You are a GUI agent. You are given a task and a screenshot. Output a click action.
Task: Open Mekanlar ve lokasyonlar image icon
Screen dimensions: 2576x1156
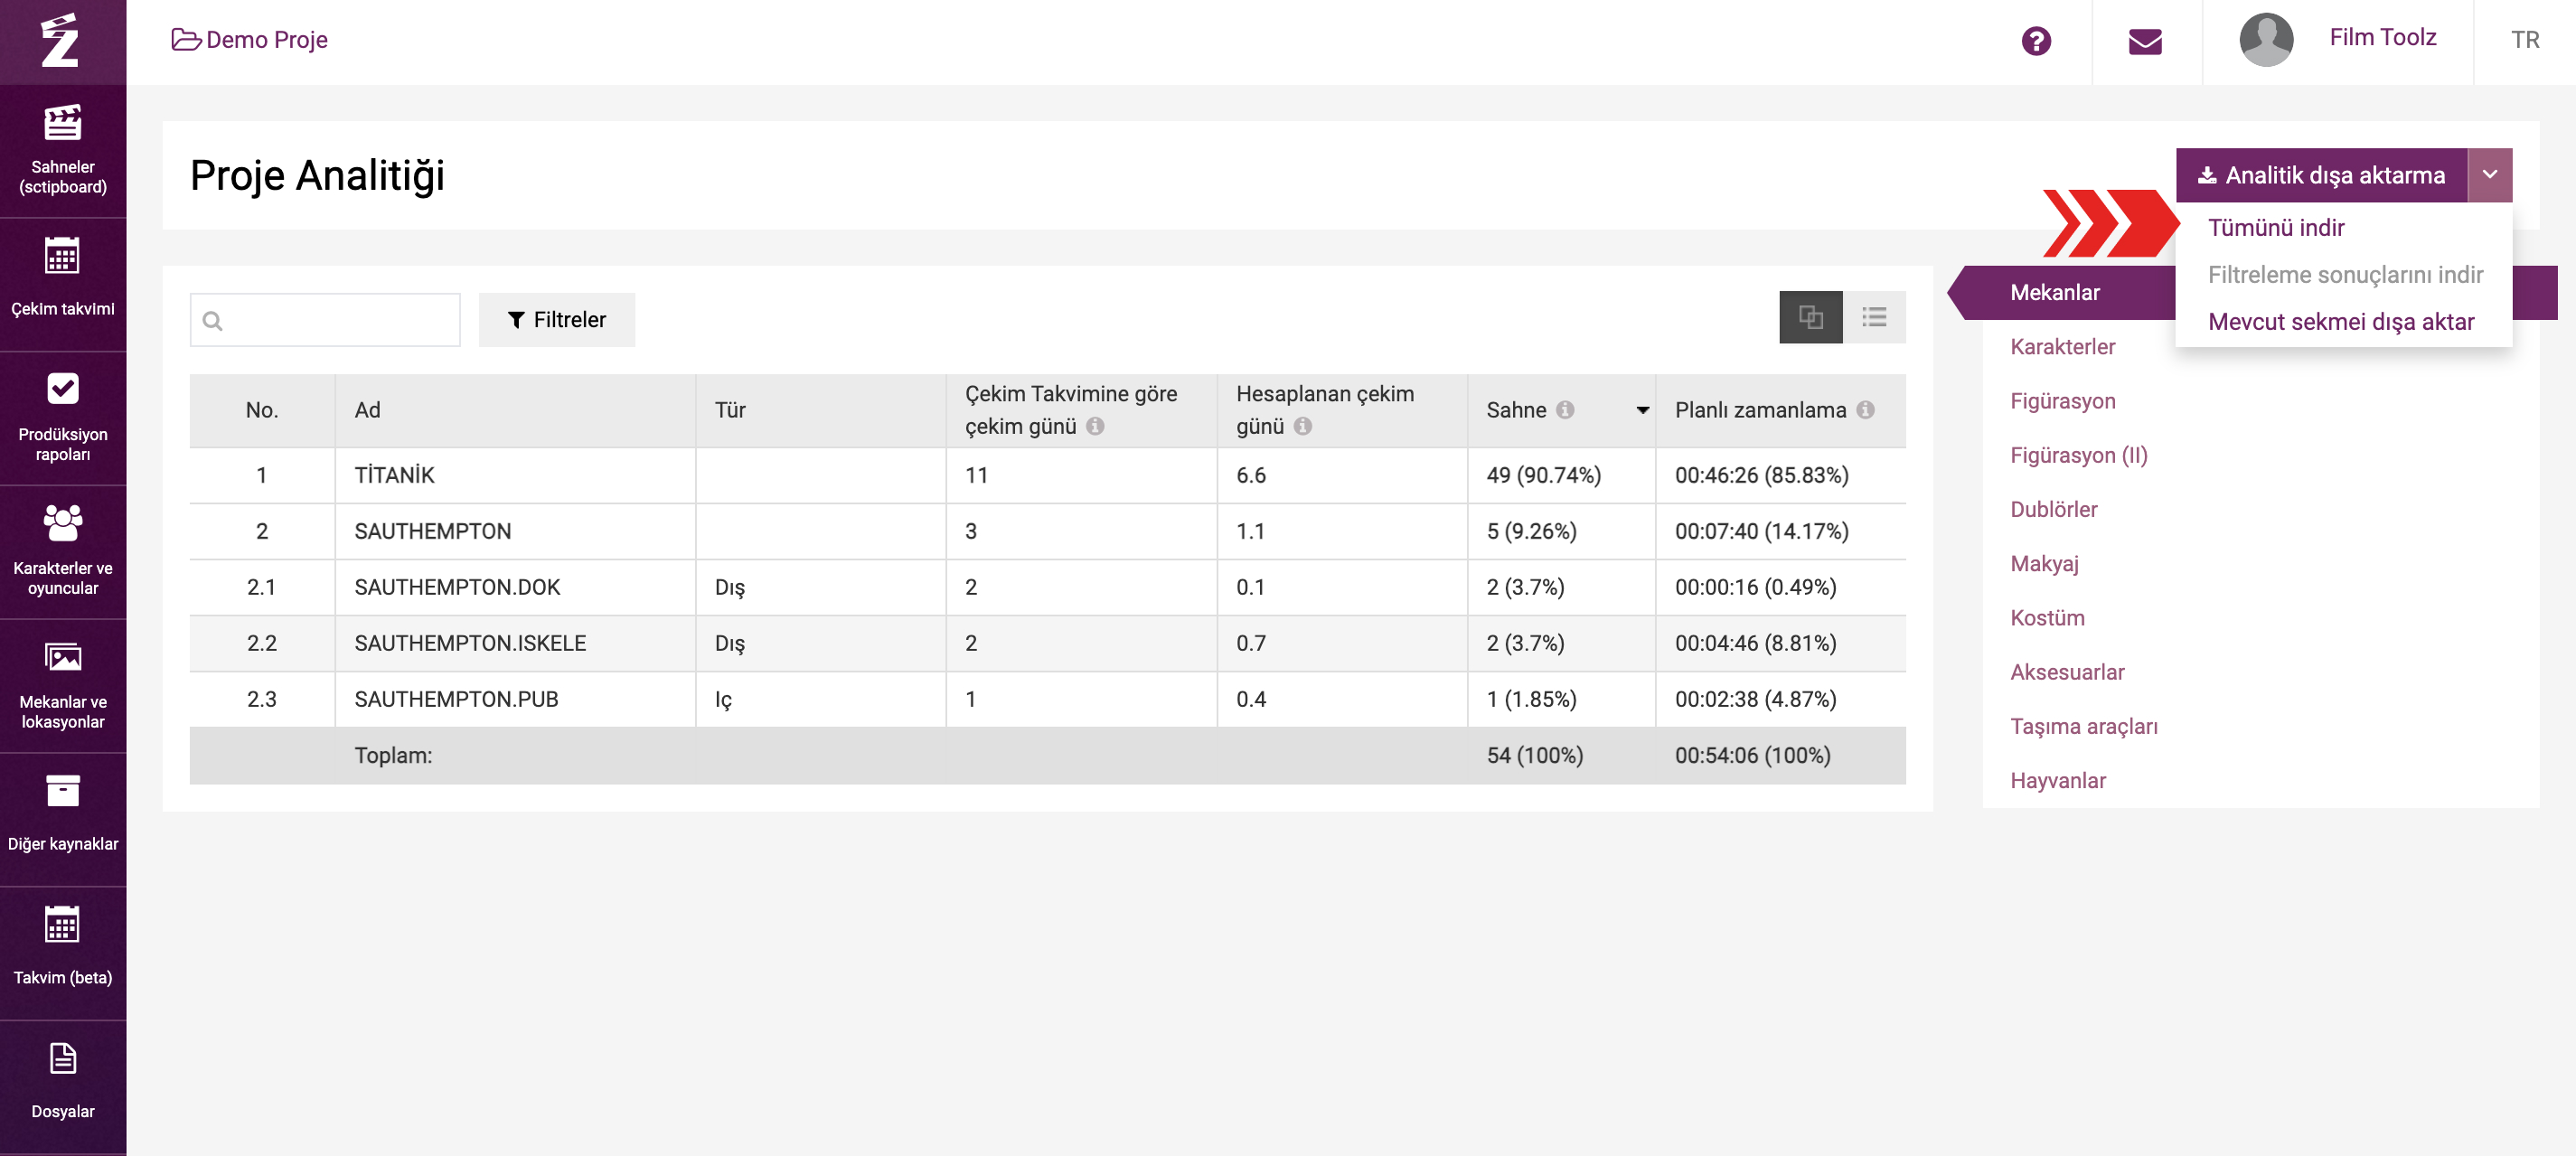[x=62, y=657]
